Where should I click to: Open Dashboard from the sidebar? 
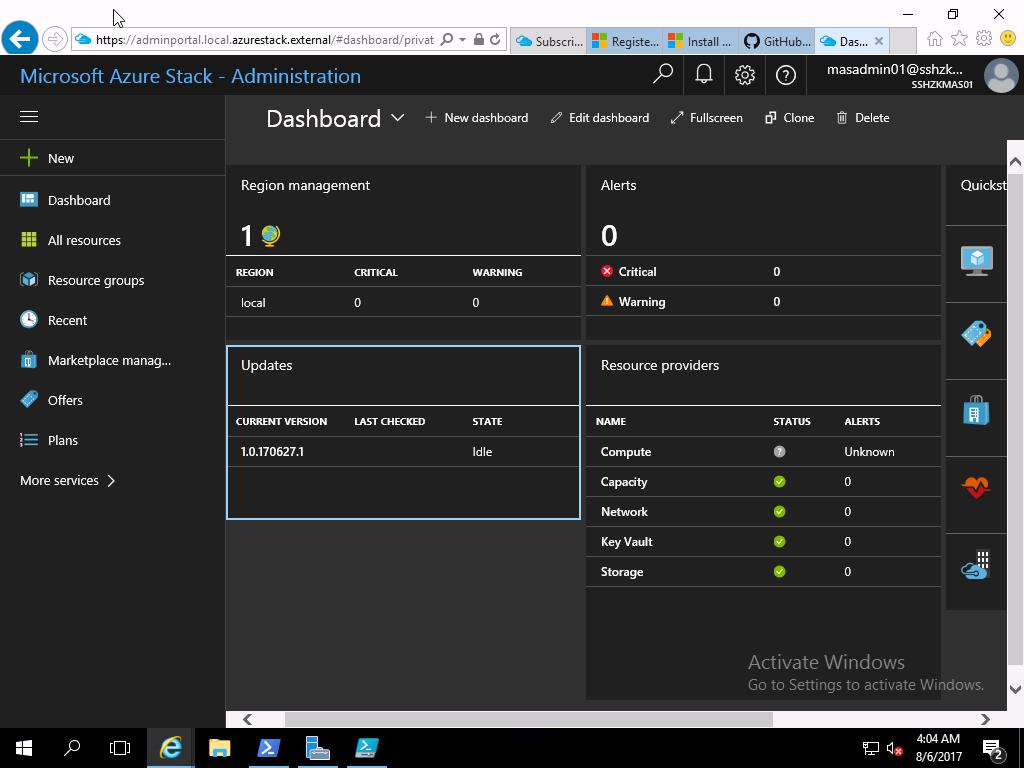click(x=78, y=200)
